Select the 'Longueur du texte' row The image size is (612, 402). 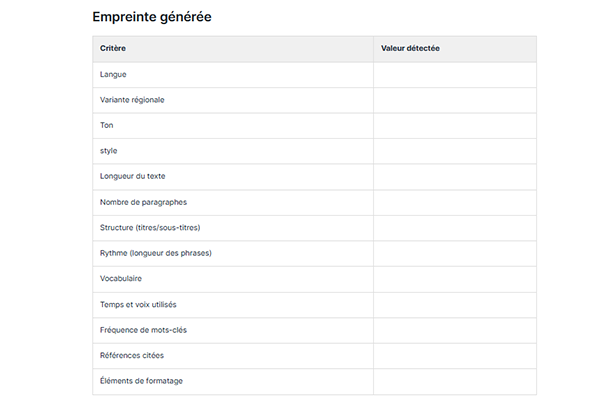click(315, 176)
